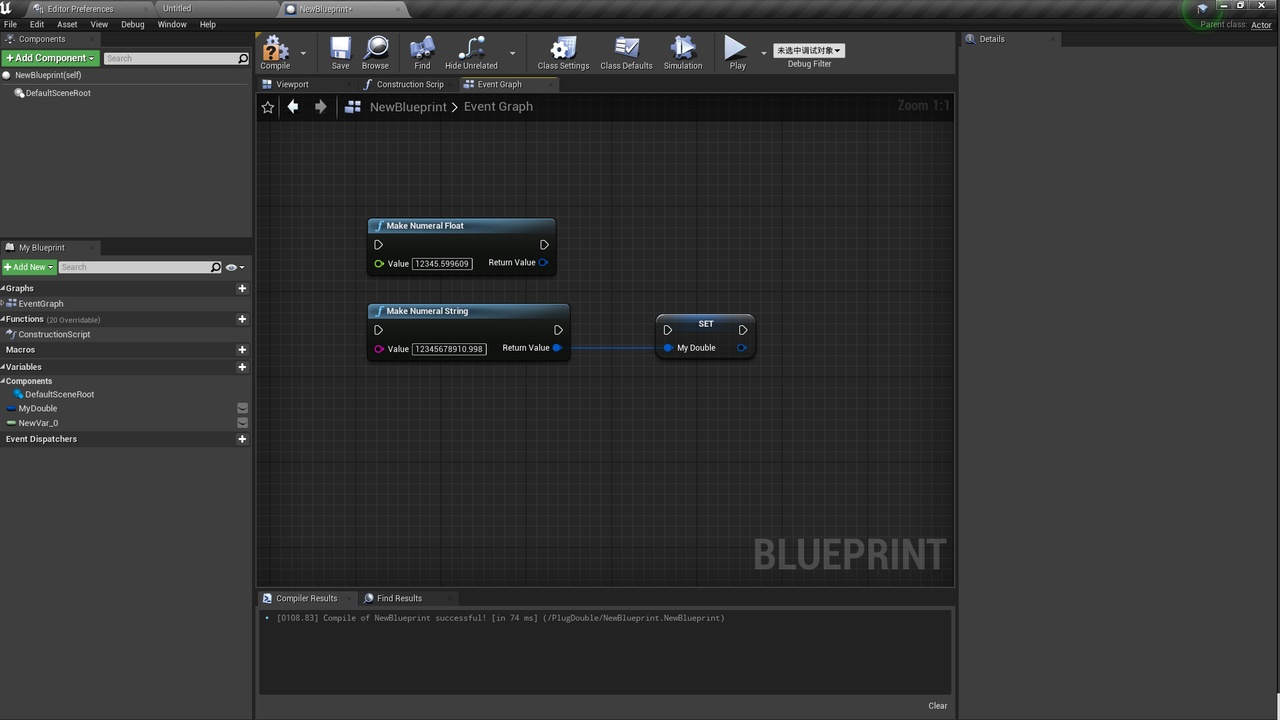Click Return Value pin of Make Numeral Float
Image resolution: width=1280 pixels, height=720 pixels.
point(543,263)
